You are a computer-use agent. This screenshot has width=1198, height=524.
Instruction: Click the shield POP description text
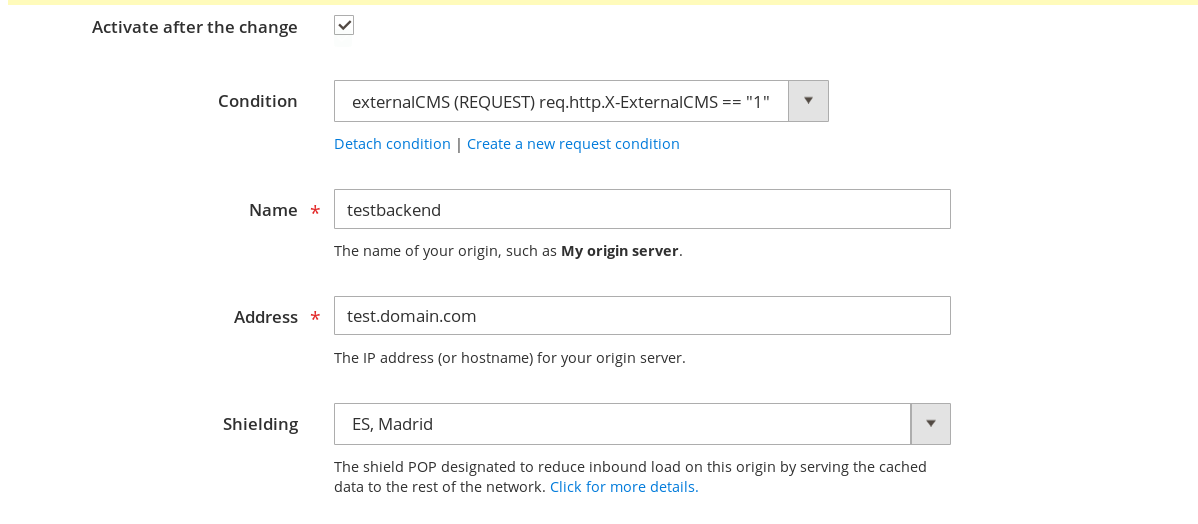(630, 467)
